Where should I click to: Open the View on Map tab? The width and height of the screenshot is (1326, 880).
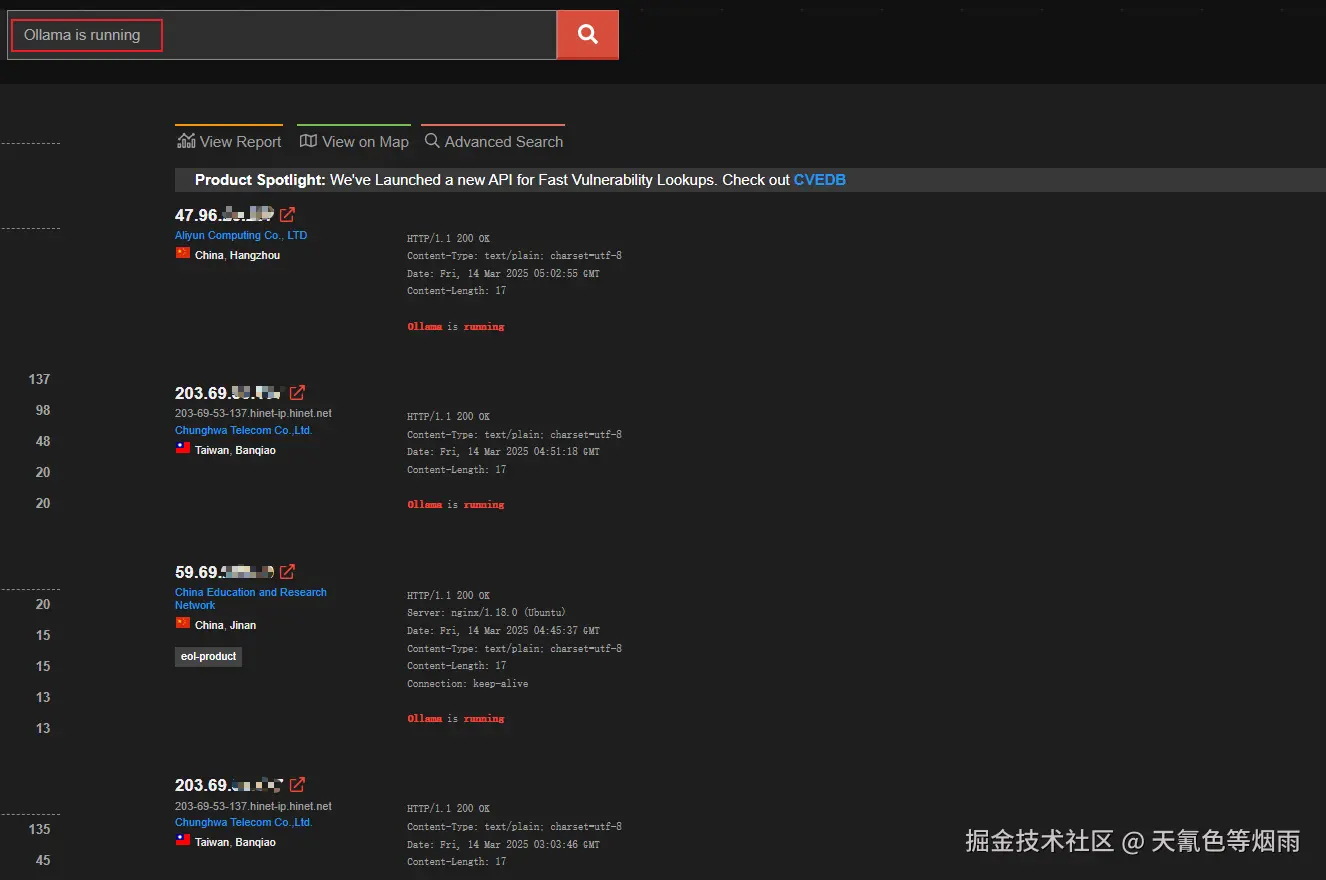(x=354, y=141)
